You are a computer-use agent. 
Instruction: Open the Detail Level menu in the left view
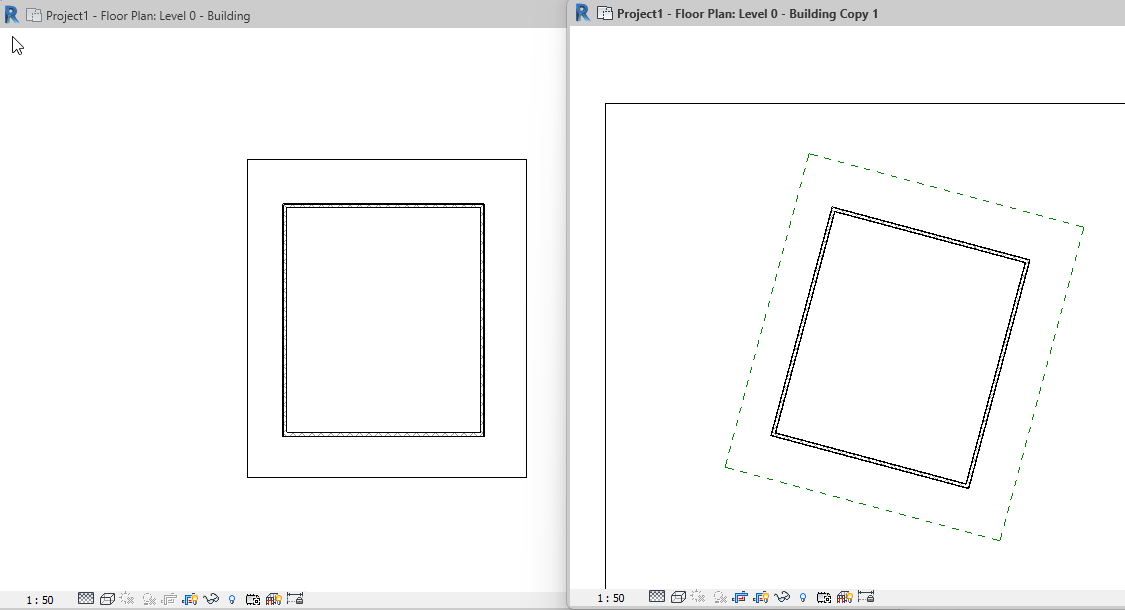87,598
